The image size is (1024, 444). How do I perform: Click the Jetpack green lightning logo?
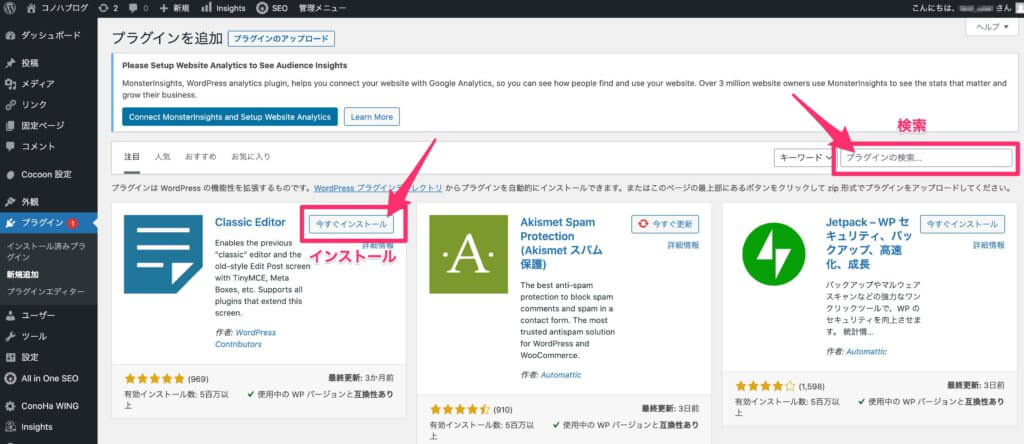[x=774, y=254]
